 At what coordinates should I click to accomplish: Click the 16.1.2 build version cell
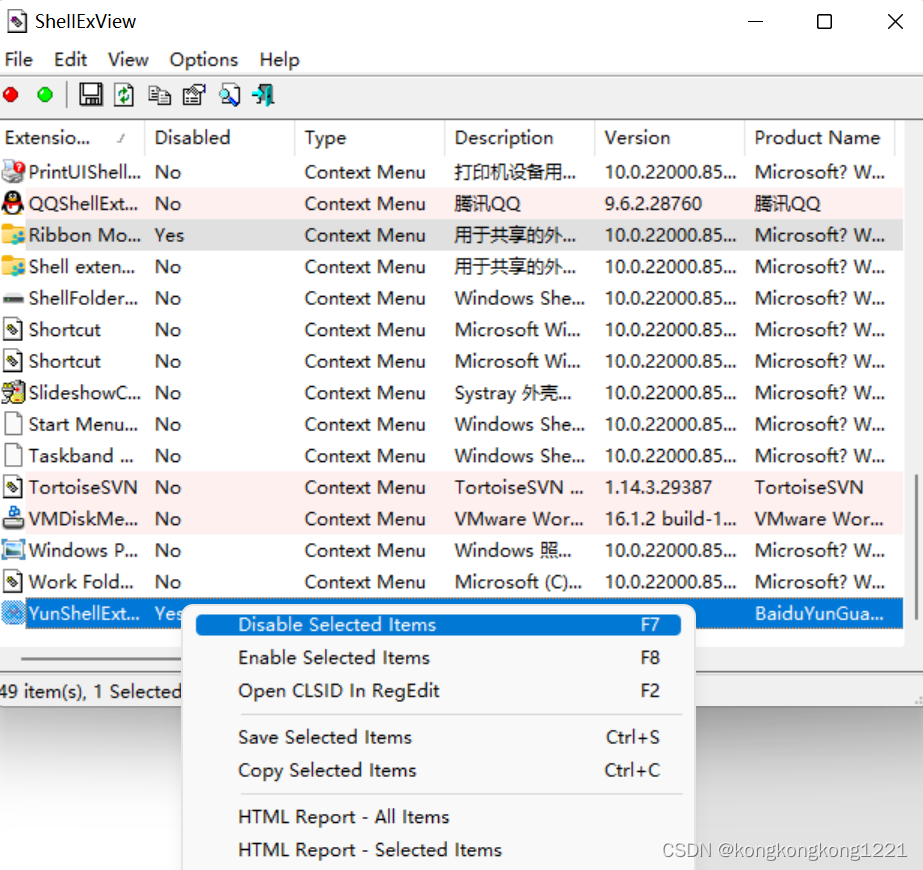(x=670, y=519)
